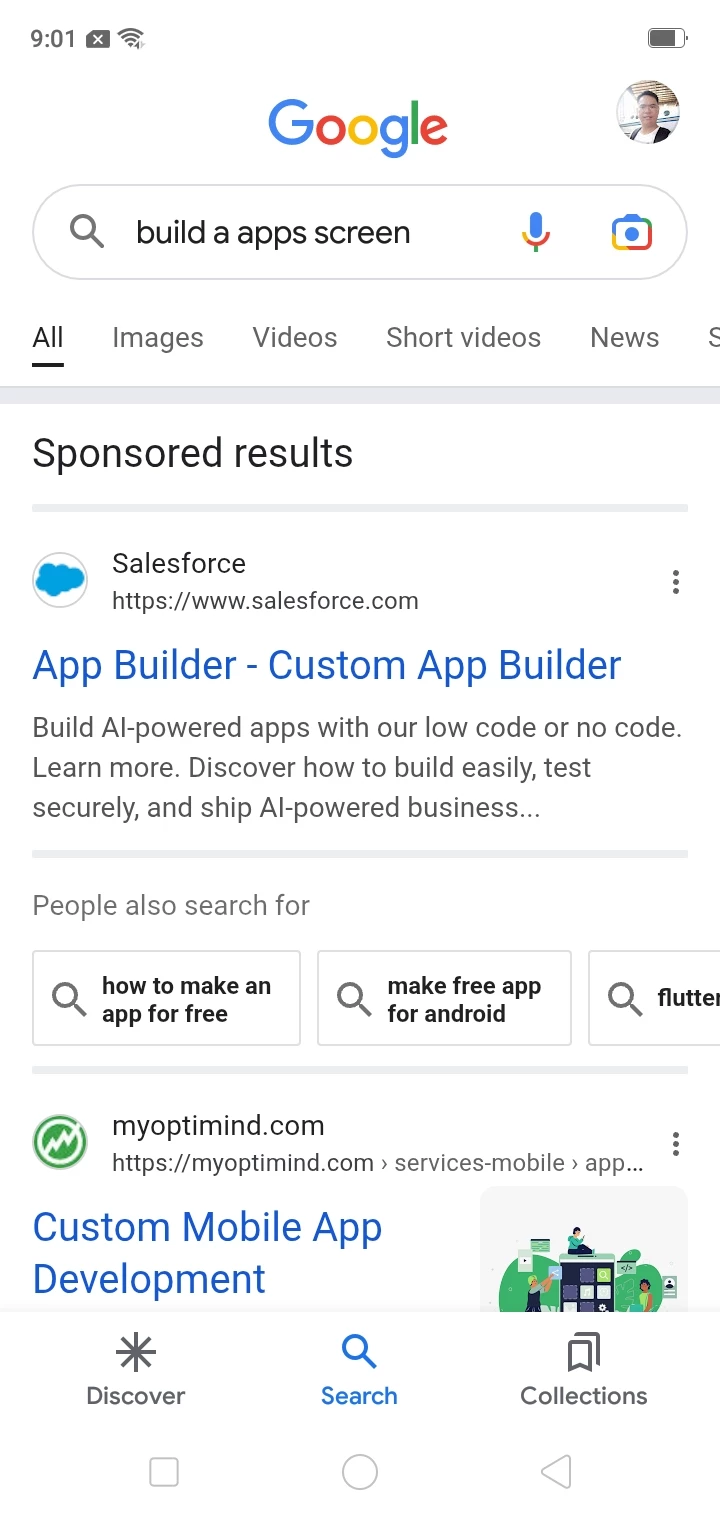Open Collections bookmark icon

(583, 1354)
